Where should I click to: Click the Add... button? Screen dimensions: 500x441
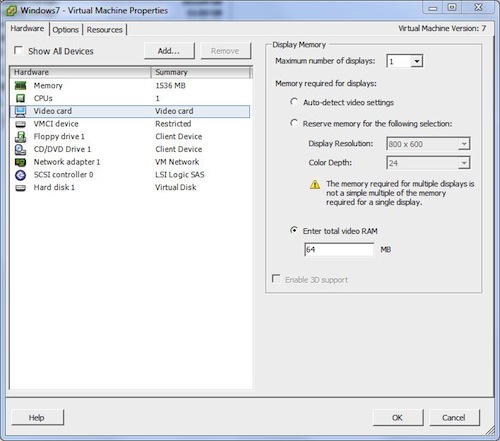point(169,51)
